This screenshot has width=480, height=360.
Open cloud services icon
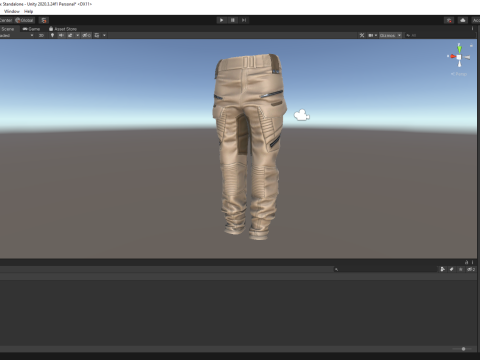(463, 20)
